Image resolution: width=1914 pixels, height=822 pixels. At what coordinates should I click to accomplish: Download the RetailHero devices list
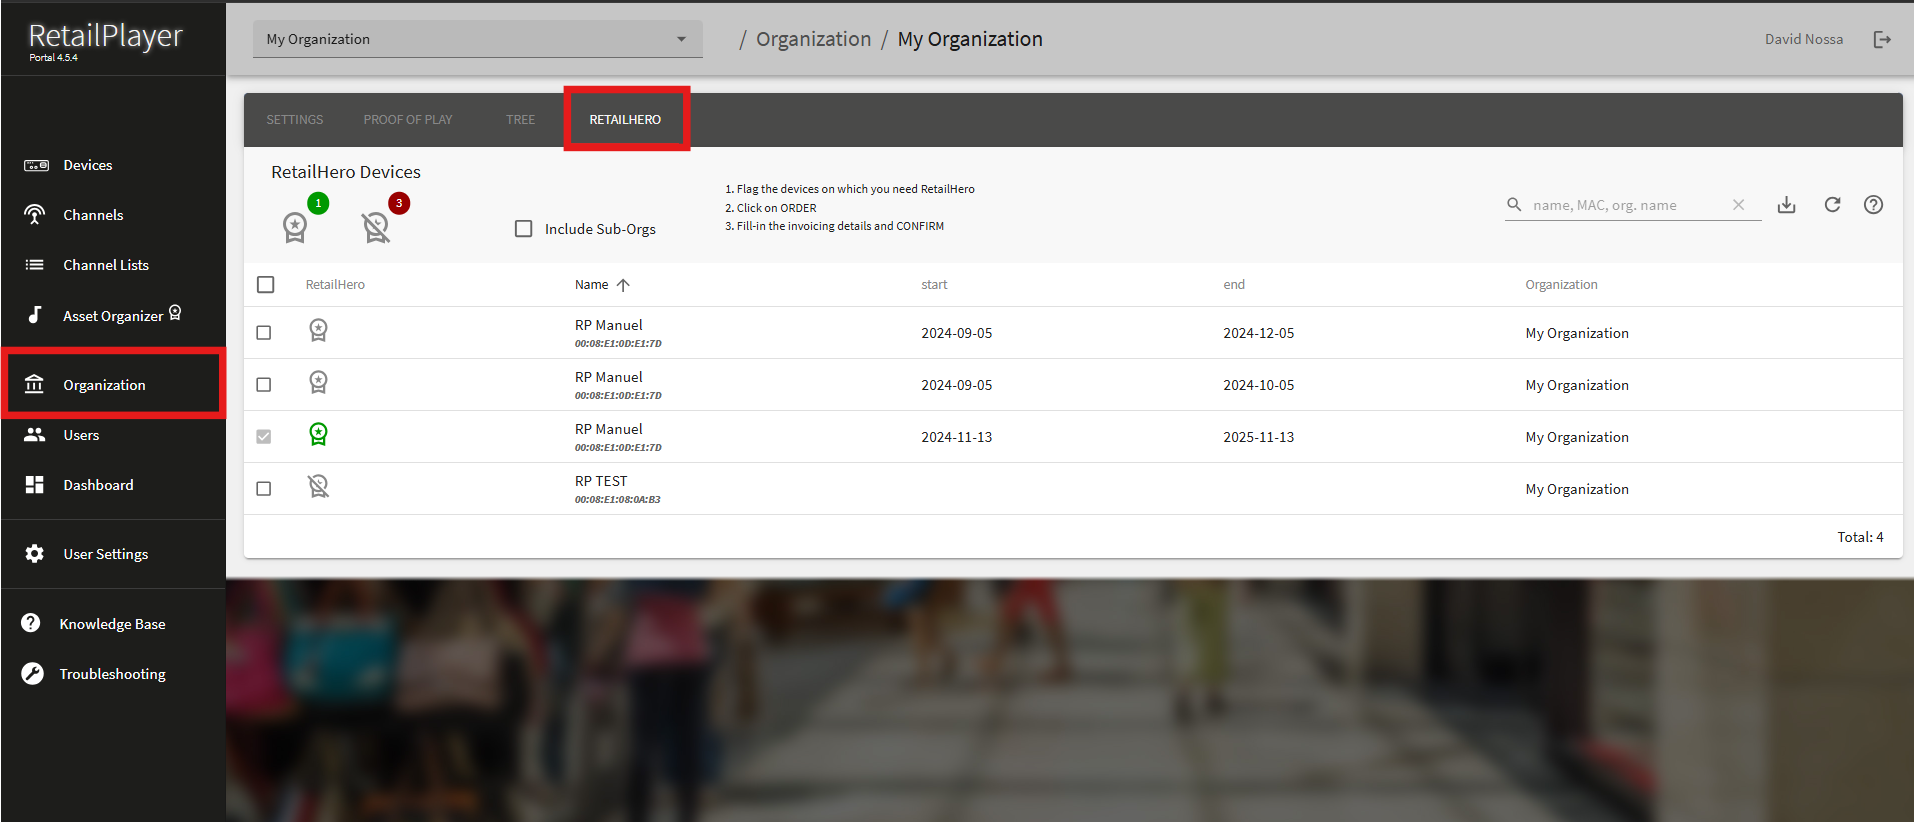[x=1786, y=205]
